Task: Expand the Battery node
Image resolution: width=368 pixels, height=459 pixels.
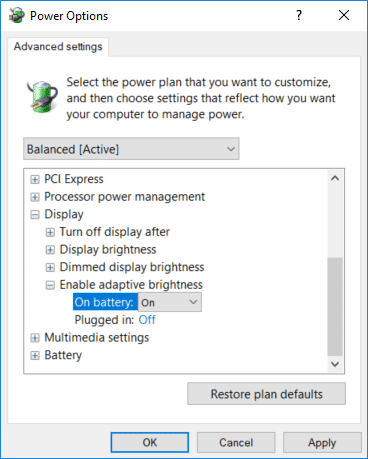Action: coord(34,356)
